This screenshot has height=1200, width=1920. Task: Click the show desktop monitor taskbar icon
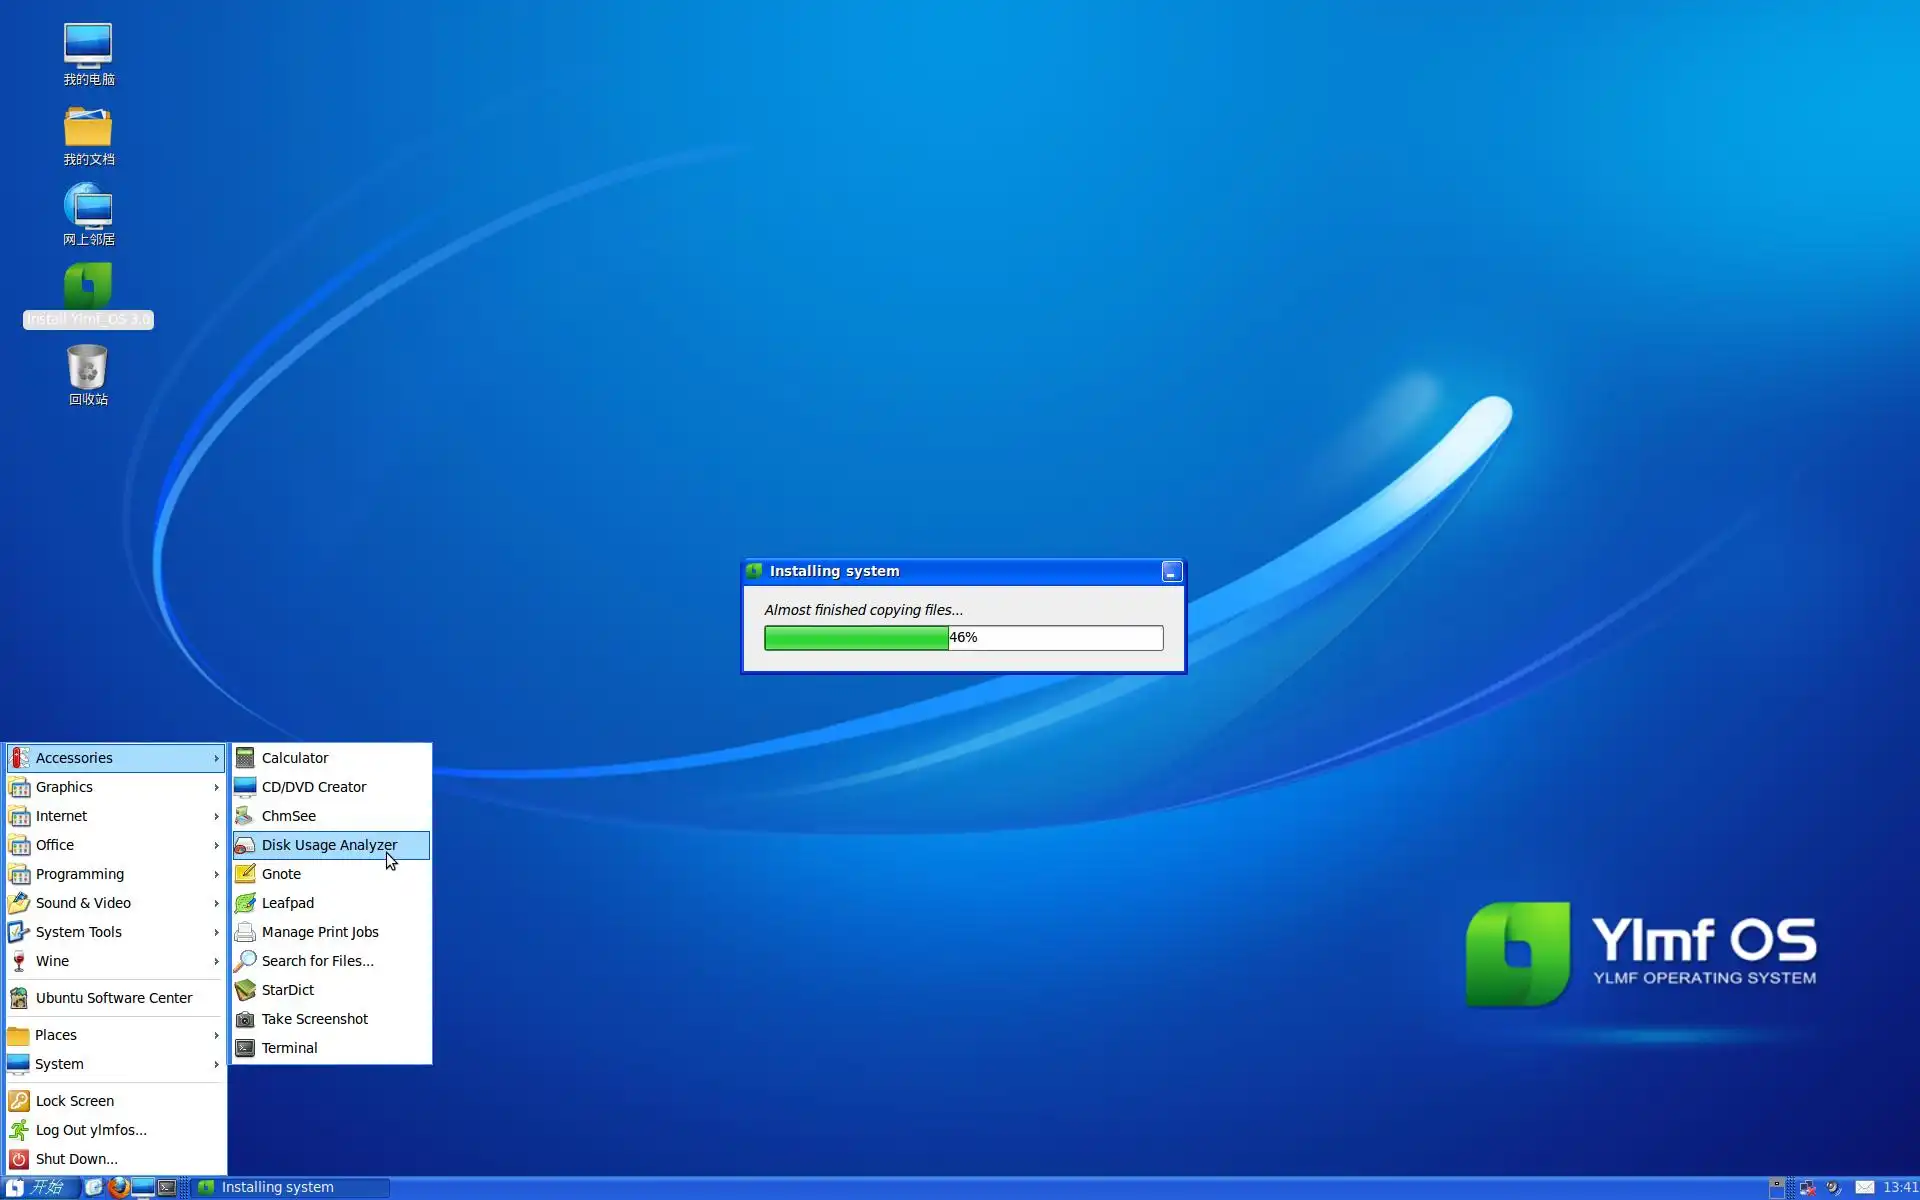point(143,1187)
